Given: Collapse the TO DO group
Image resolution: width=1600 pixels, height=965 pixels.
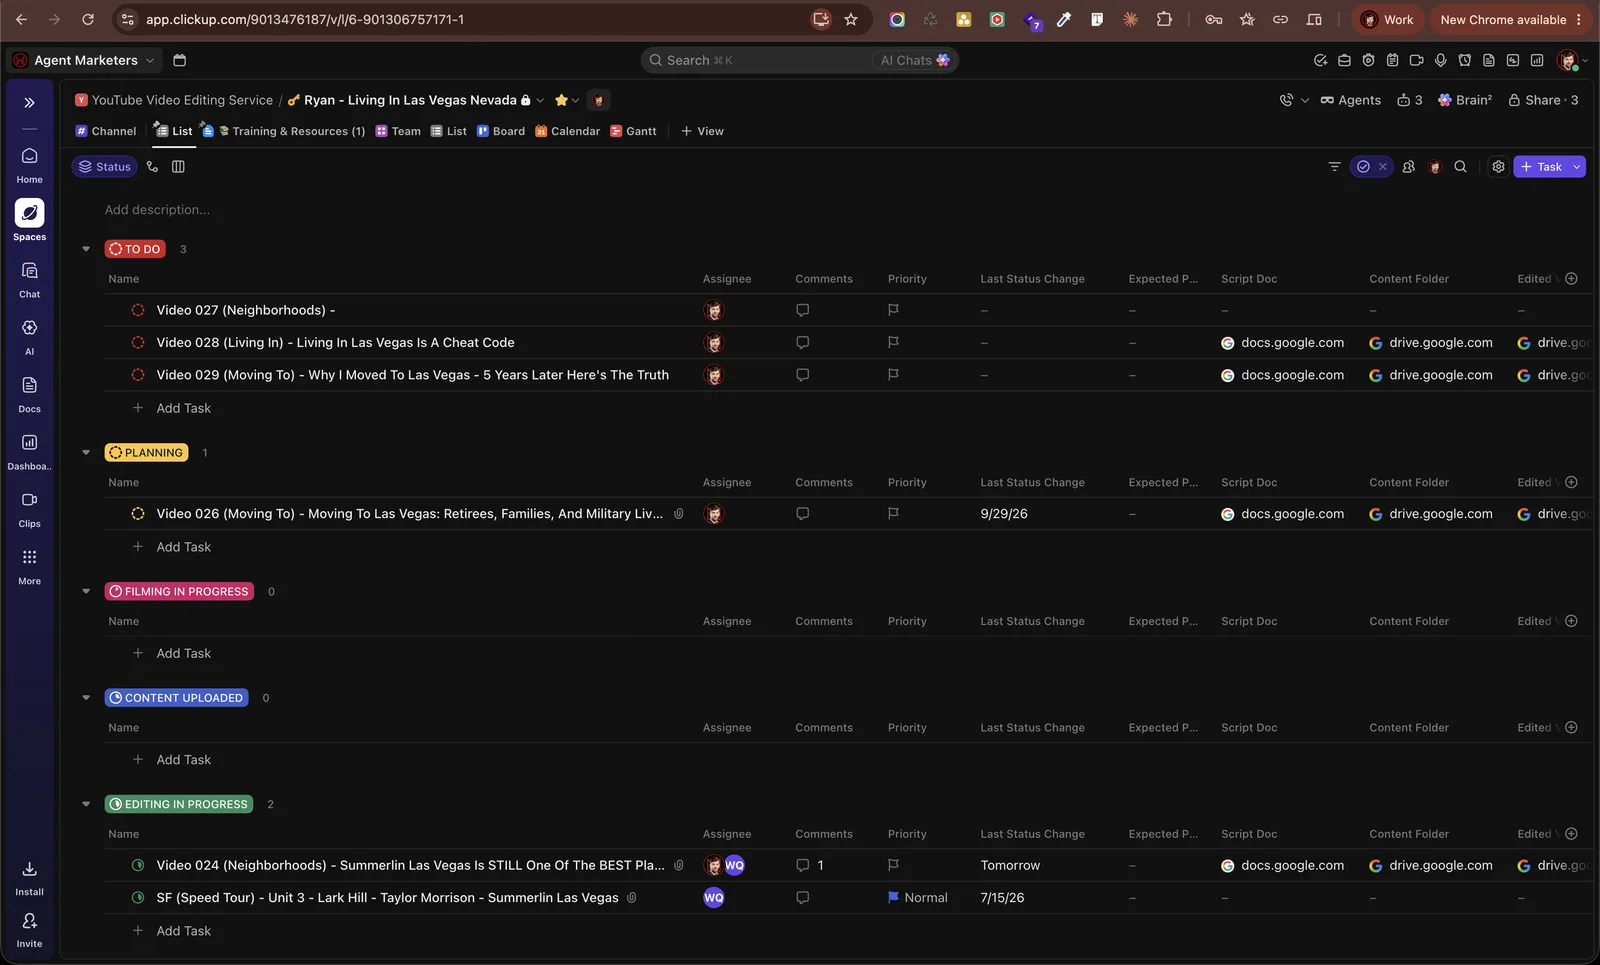Looking at the screenshot, I should click(86, 249).
